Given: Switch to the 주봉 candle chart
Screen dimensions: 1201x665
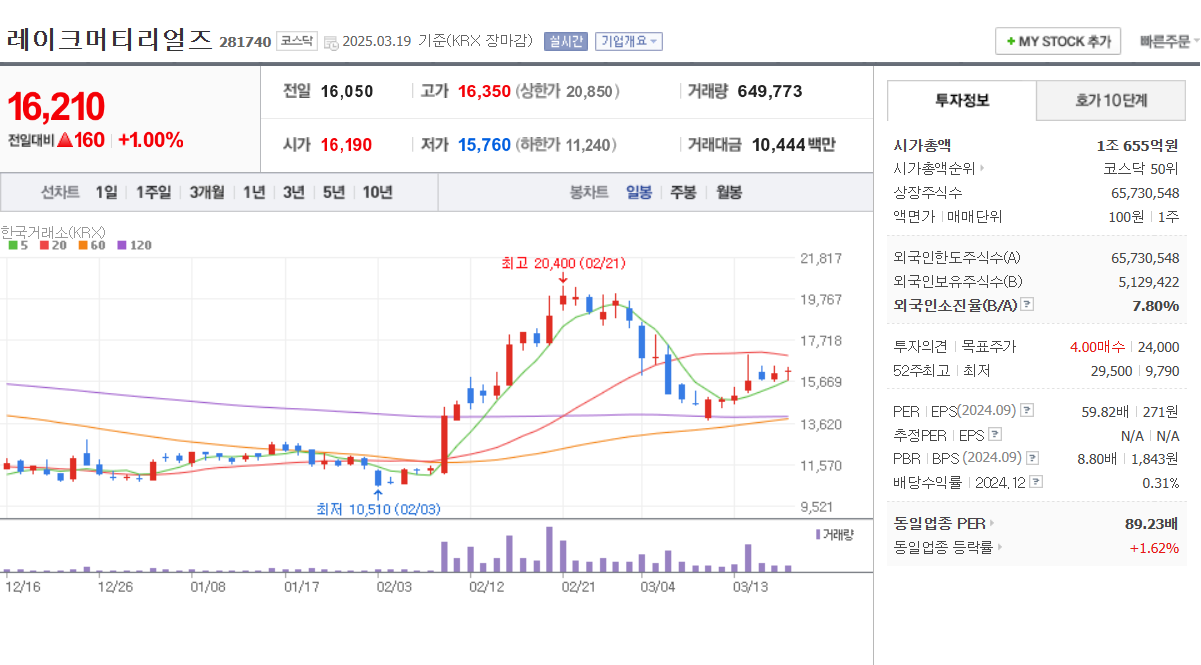Looking at the screenshot, I should click(683, 192).
